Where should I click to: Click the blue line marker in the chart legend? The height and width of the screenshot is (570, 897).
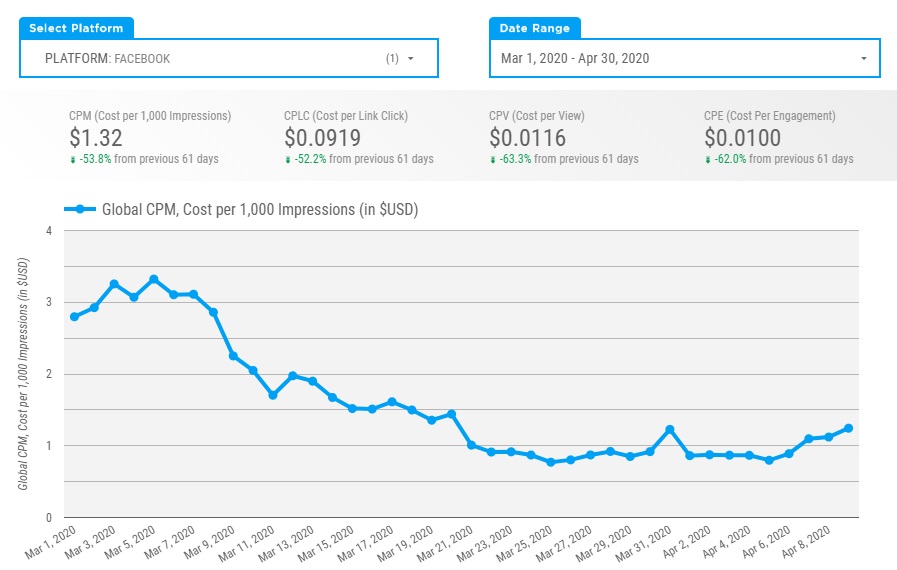pyautogui.click(x=80, y=209)
